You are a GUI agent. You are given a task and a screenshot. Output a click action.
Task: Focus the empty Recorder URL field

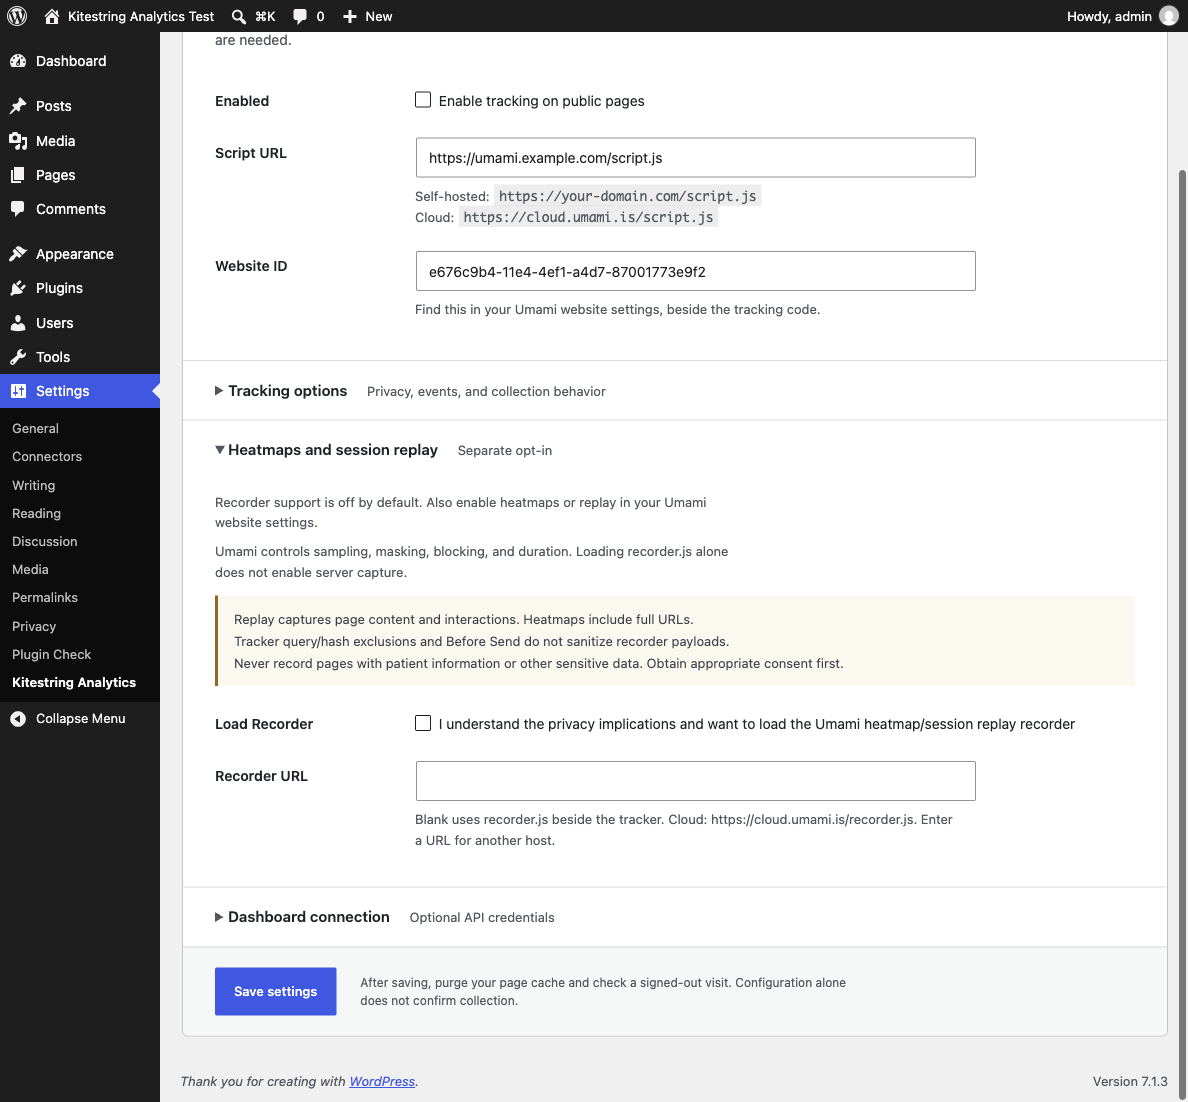(x=696, y=781)
